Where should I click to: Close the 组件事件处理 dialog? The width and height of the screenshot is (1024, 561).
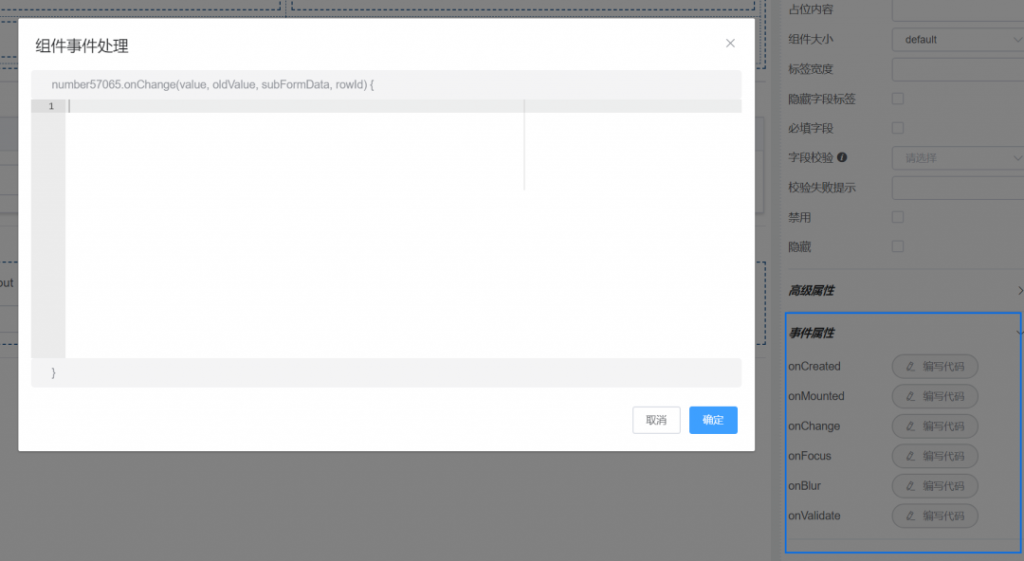(730, 43)
